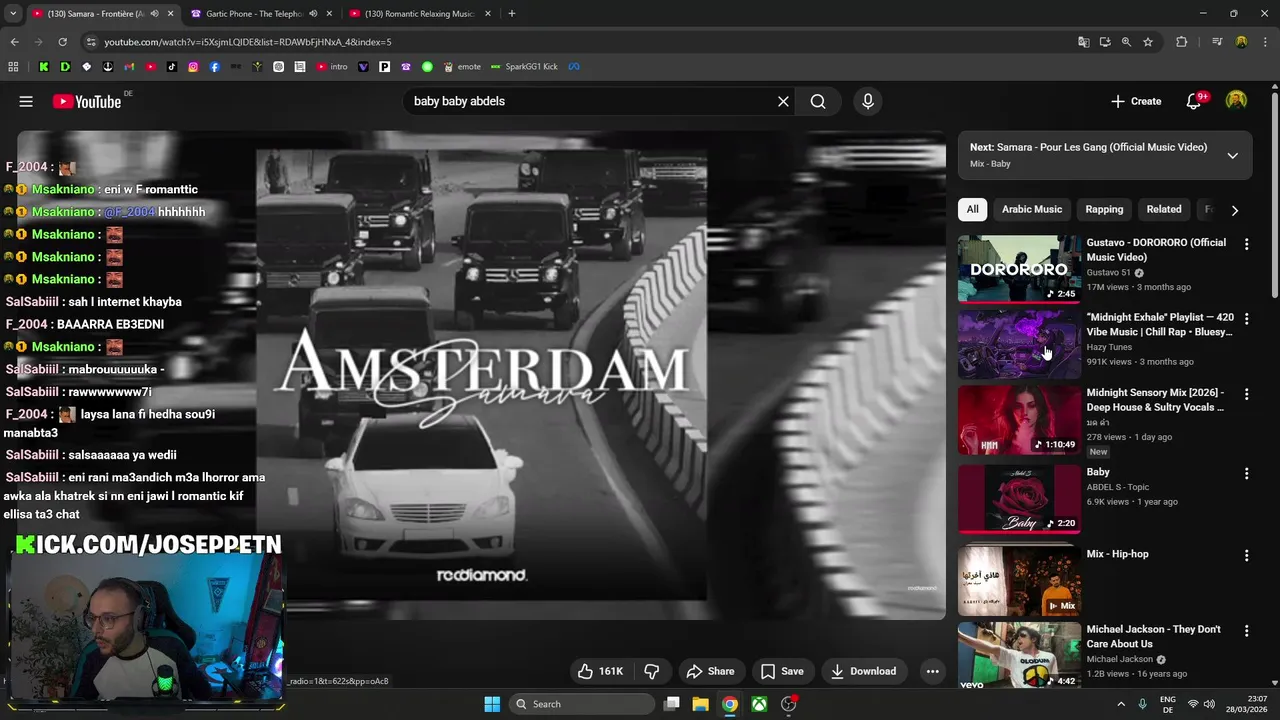Expand the Next up playlist panel

(1232, 155)
